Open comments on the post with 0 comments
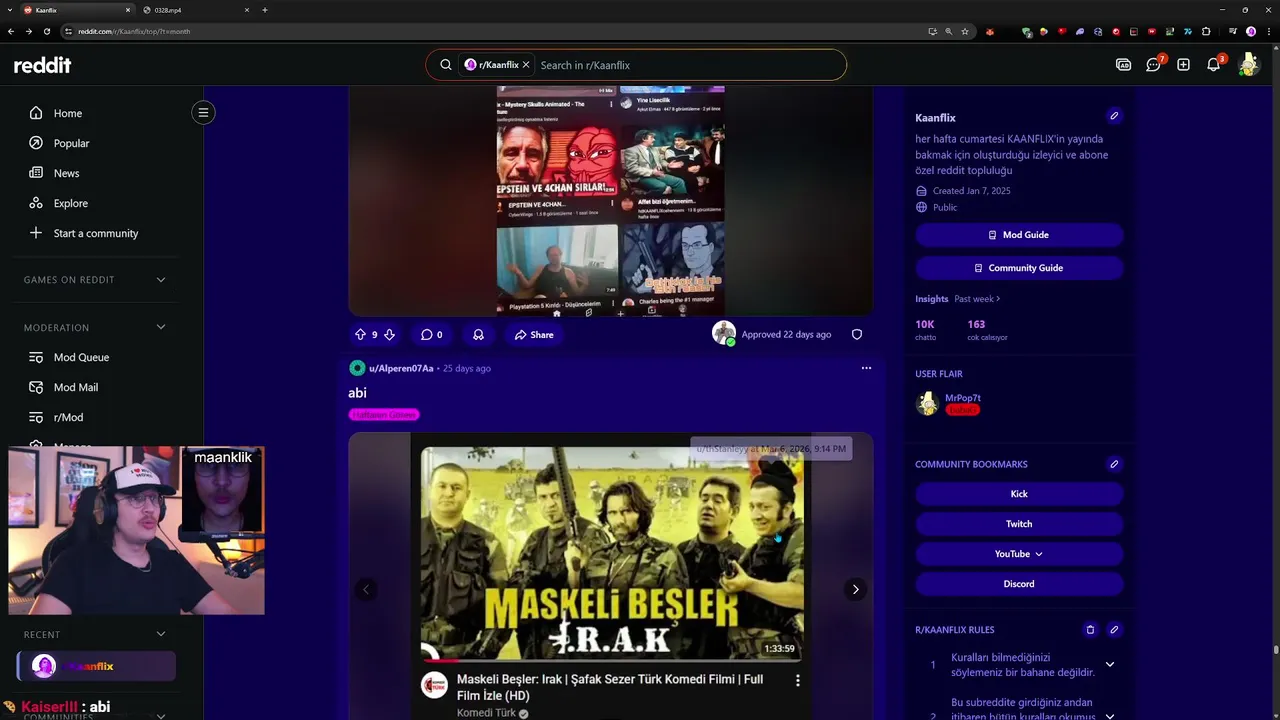This screenshot has width=1280, height=720. [431, 335]
